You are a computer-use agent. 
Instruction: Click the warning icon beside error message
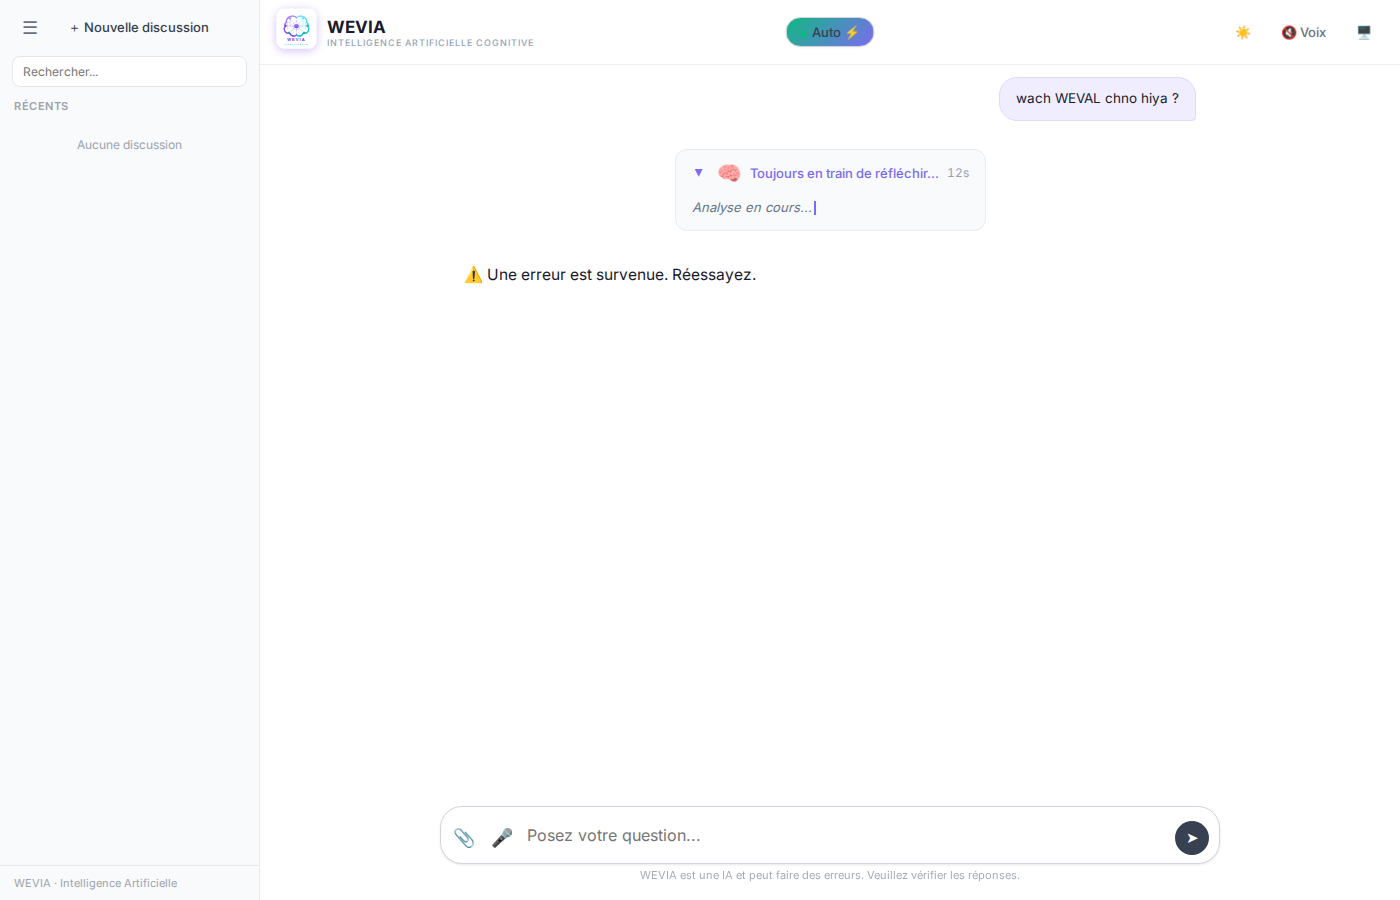coord(473,275)
